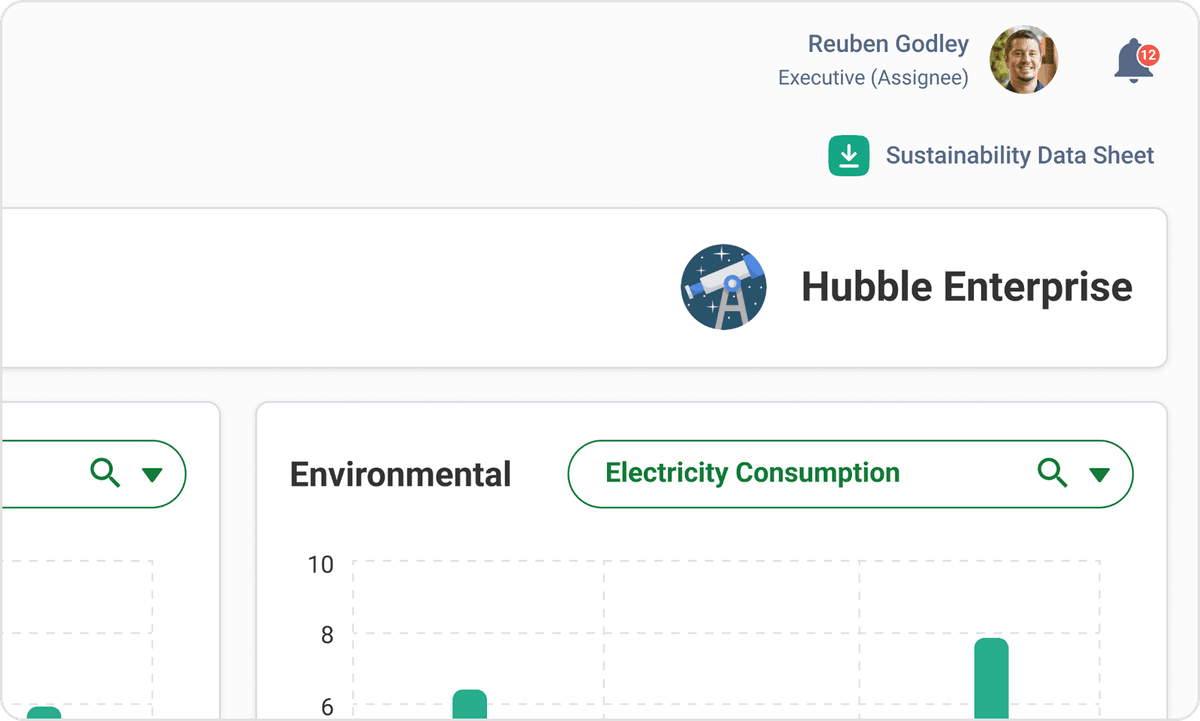Click Reuben Godley's profile avatar

1024,60
